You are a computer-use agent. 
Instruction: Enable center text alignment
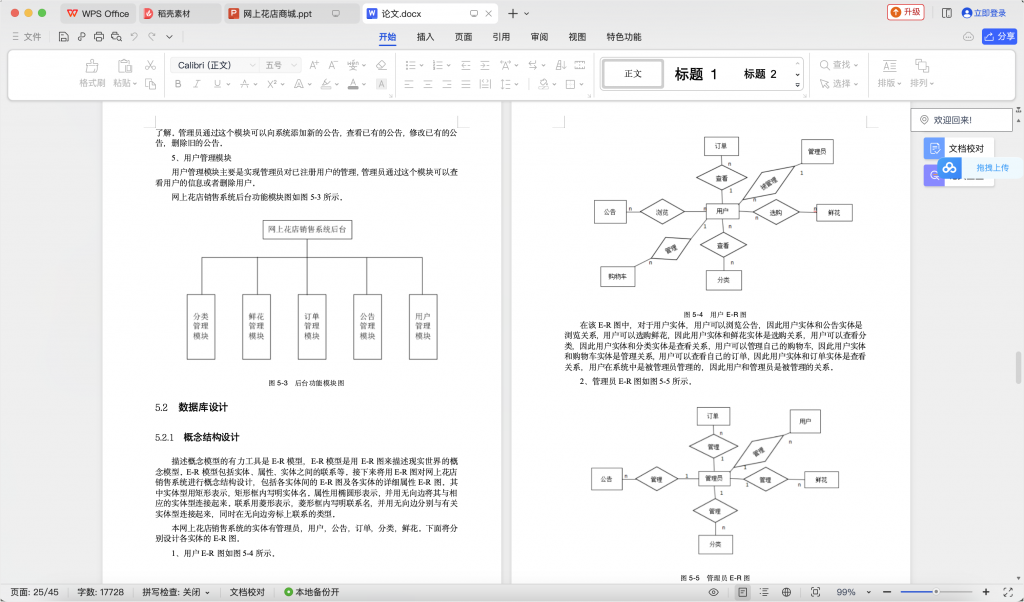click(x=428, y=84)
